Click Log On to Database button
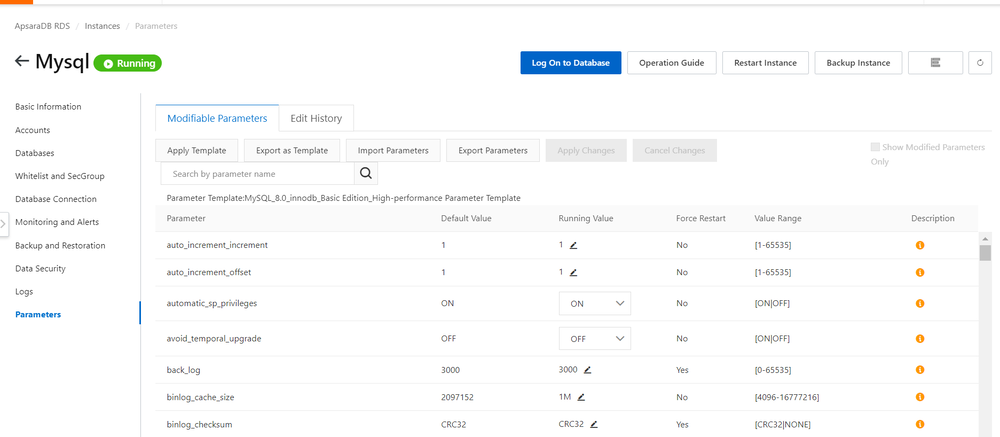This screenshot has height=437, width=1000. pos(570,63)
